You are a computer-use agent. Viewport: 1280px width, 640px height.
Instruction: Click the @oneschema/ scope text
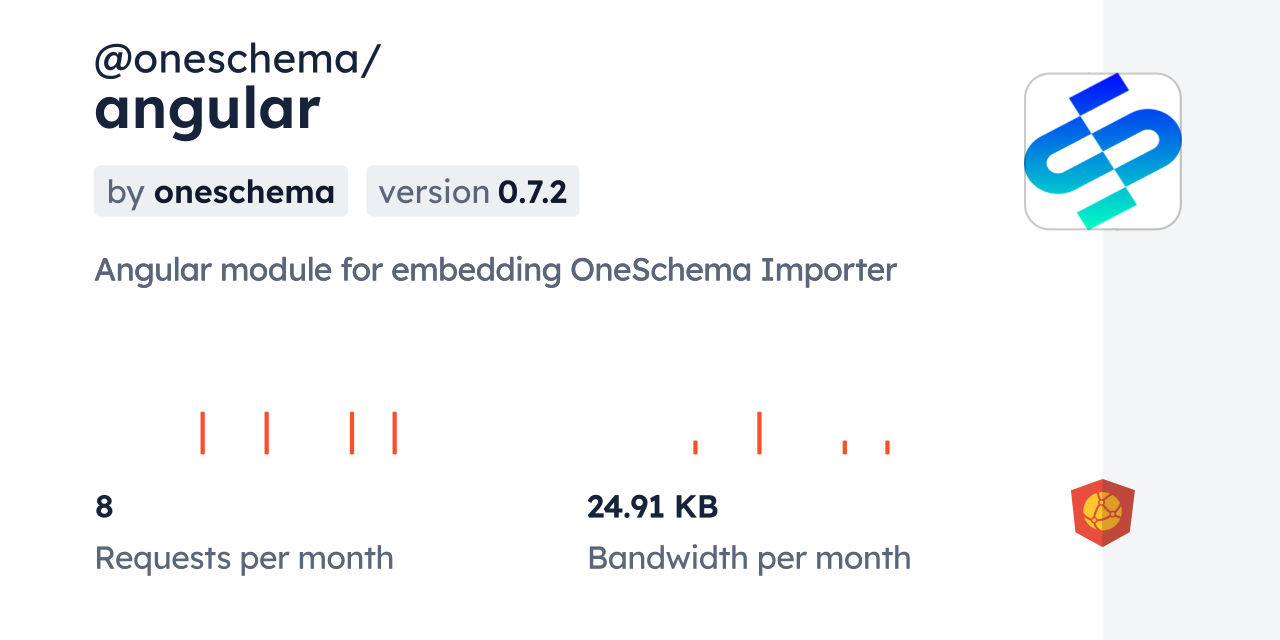[237, 60]
